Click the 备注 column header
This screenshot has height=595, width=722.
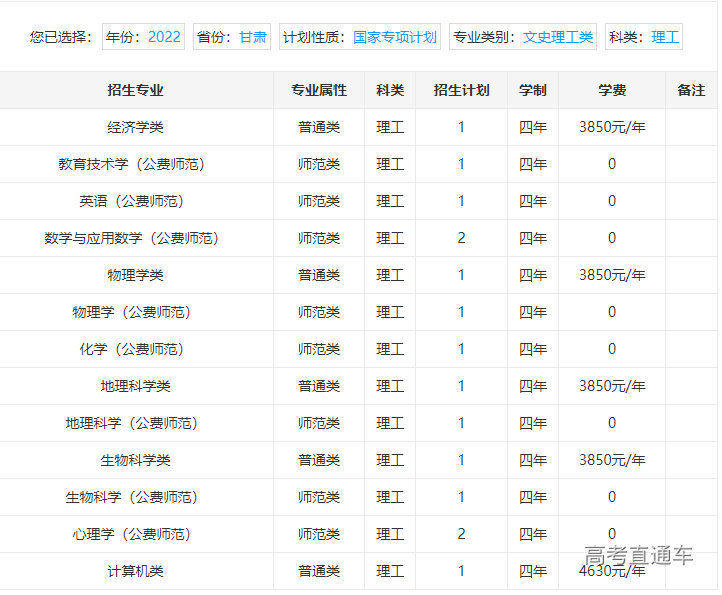(x=691, y=90)
